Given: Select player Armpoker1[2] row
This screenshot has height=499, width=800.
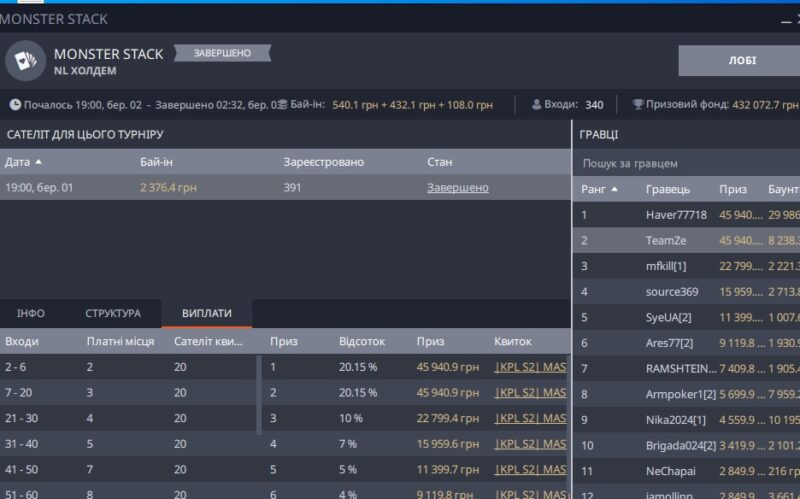Looking at the screenshot, I should 686,394.
